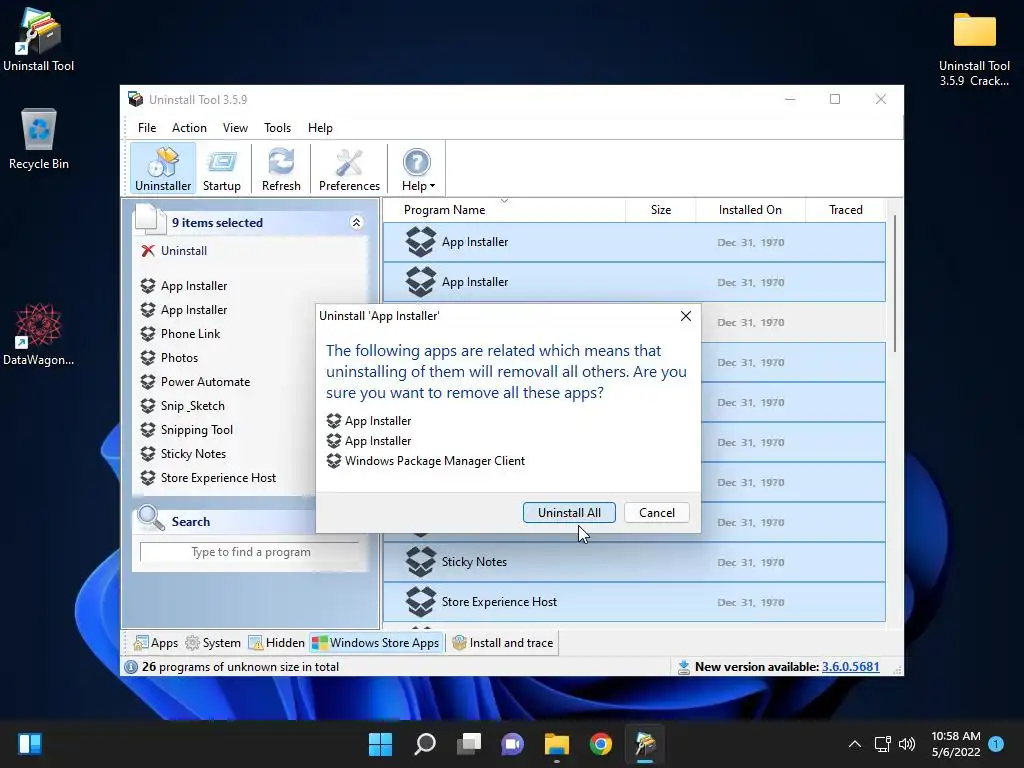1024x768 pixels.
Task: Open the Help toolbar dropdown
Action: pyautogui.click(x=417, y=169)
